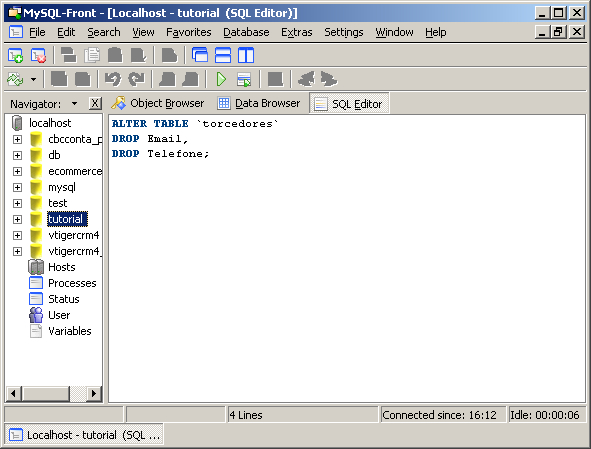Undo the last edit with the curved arrow
Image resolution: width=591 pixels, height=449 pixels.
[x=113, y=79]
